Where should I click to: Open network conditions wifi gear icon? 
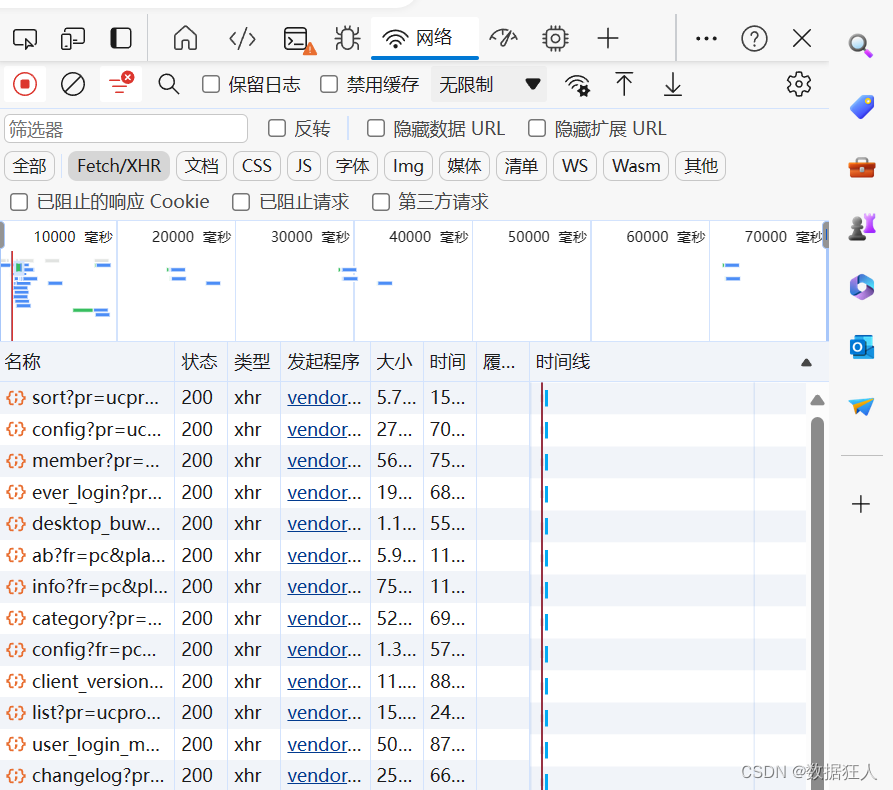(577, 85)
